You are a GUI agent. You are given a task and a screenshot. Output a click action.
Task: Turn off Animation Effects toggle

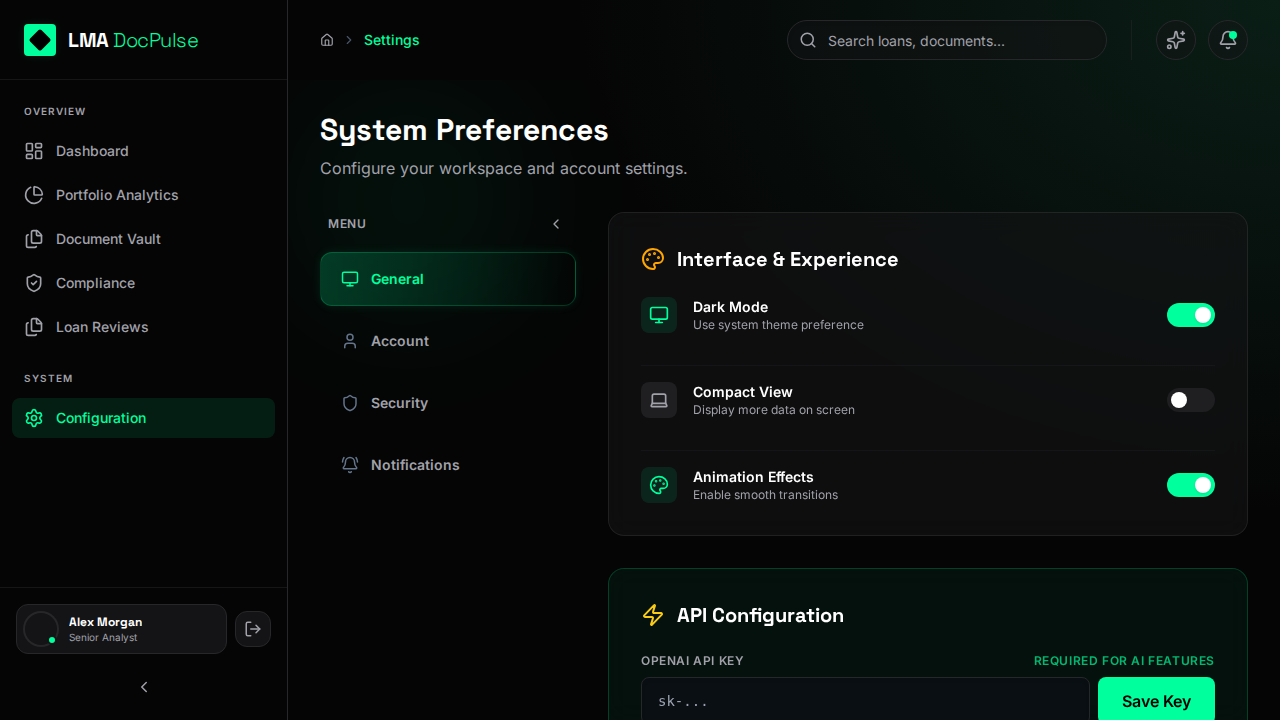pos(1190,485)
